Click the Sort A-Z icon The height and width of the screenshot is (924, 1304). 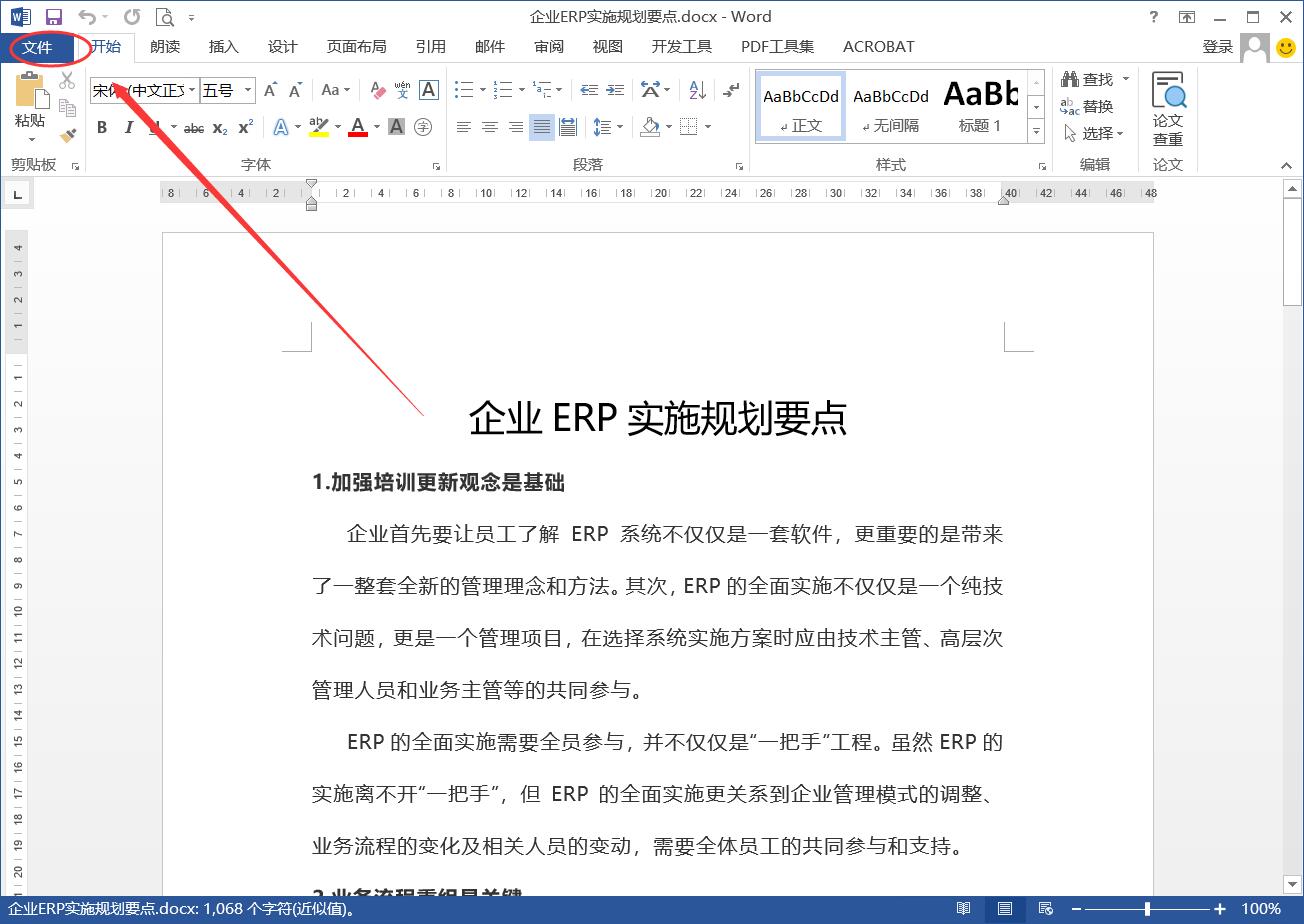[698, 91]
